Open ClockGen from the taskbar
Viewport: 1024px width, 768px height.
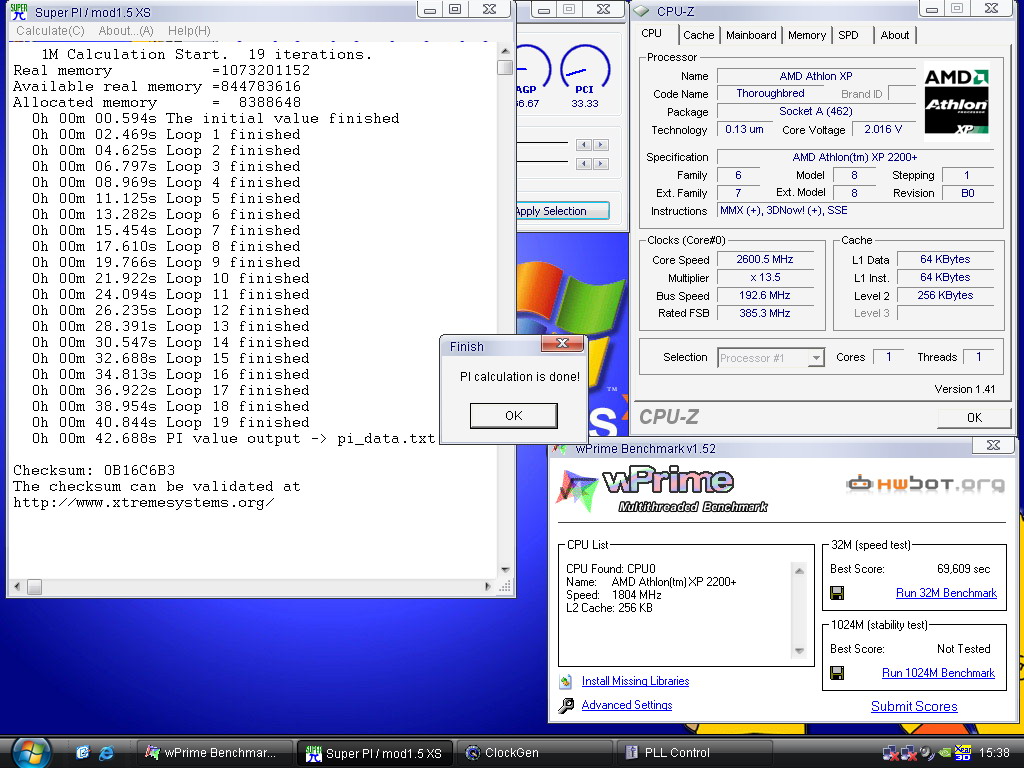(x=534, y=753)
